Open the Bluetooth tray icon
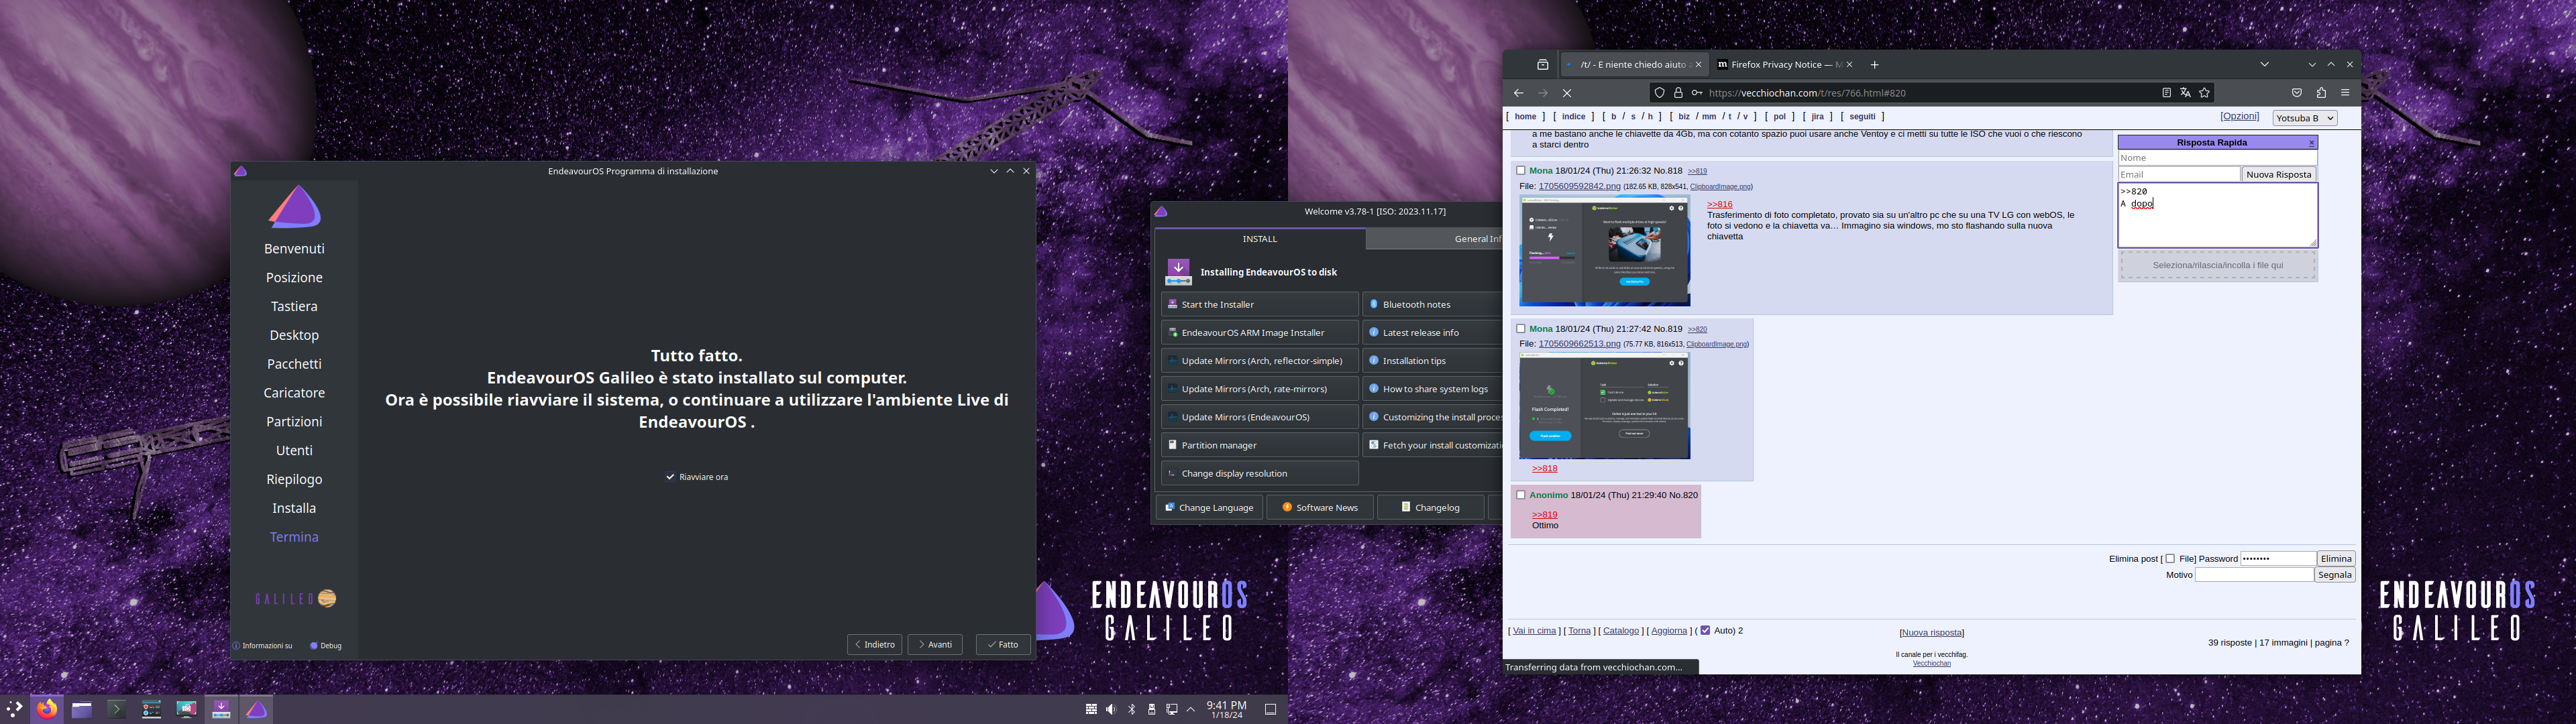Screen dimensions: 2576x724 (1132, 709)
